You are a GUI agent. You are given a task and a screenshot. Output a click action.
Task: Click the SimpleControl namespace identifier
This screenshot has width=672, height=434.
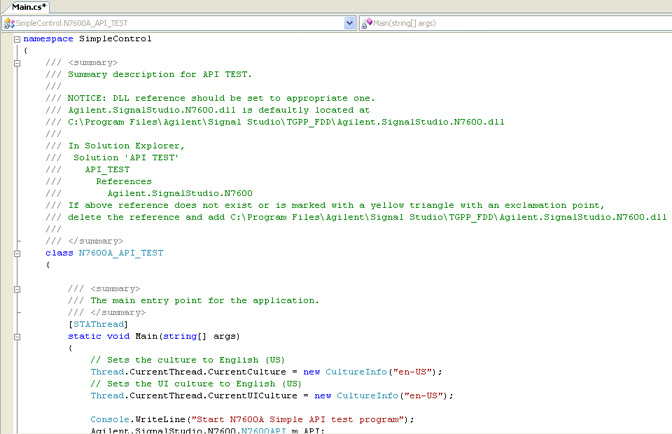click(x=115, y=39)
